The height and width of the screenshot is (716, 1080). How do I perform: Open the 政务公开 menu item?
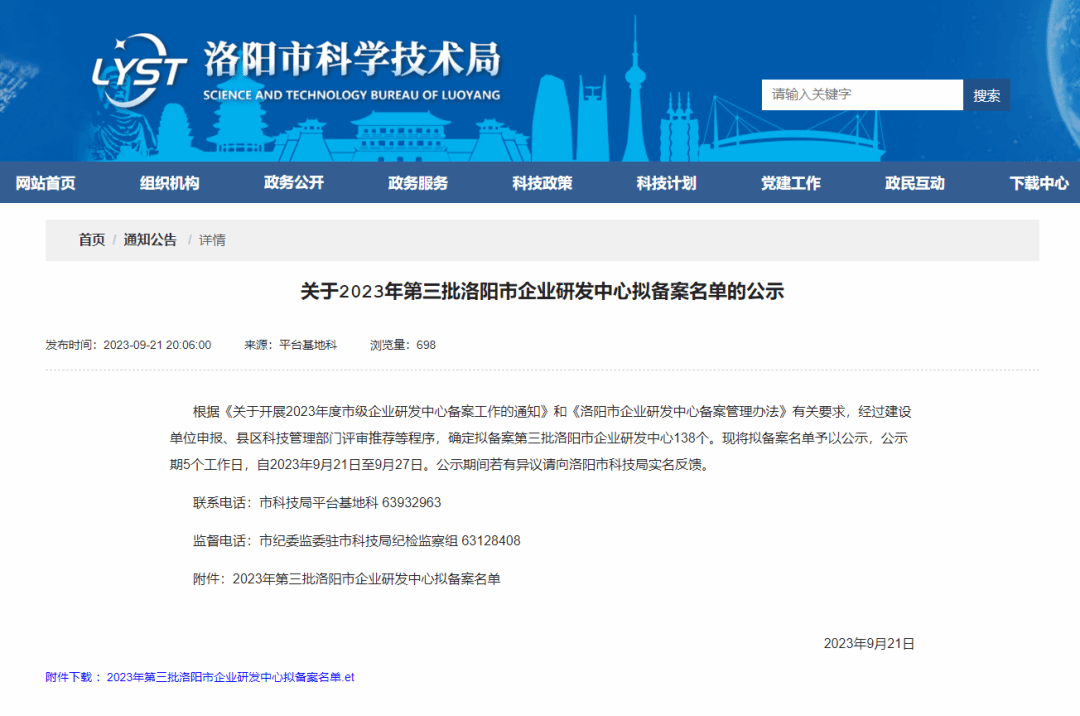pos(294,183)
